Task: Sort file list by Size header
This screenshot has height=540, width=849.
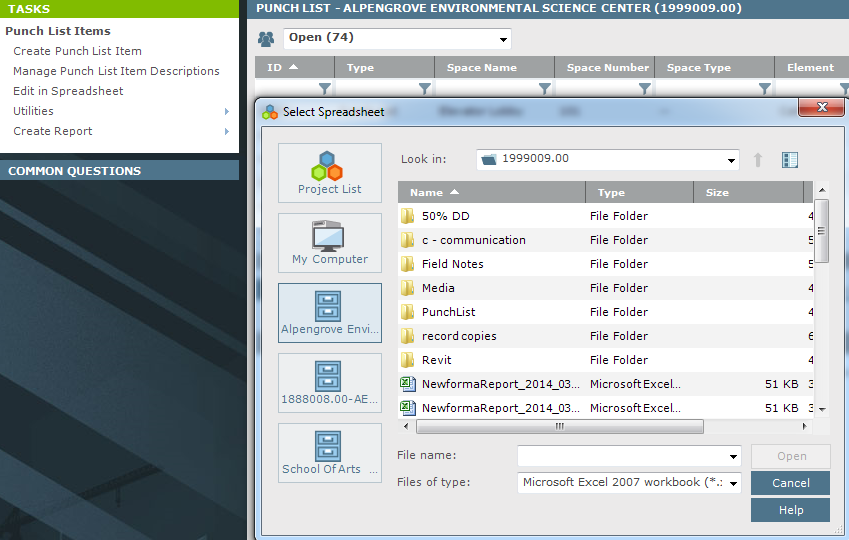Action: coord(749,192)
